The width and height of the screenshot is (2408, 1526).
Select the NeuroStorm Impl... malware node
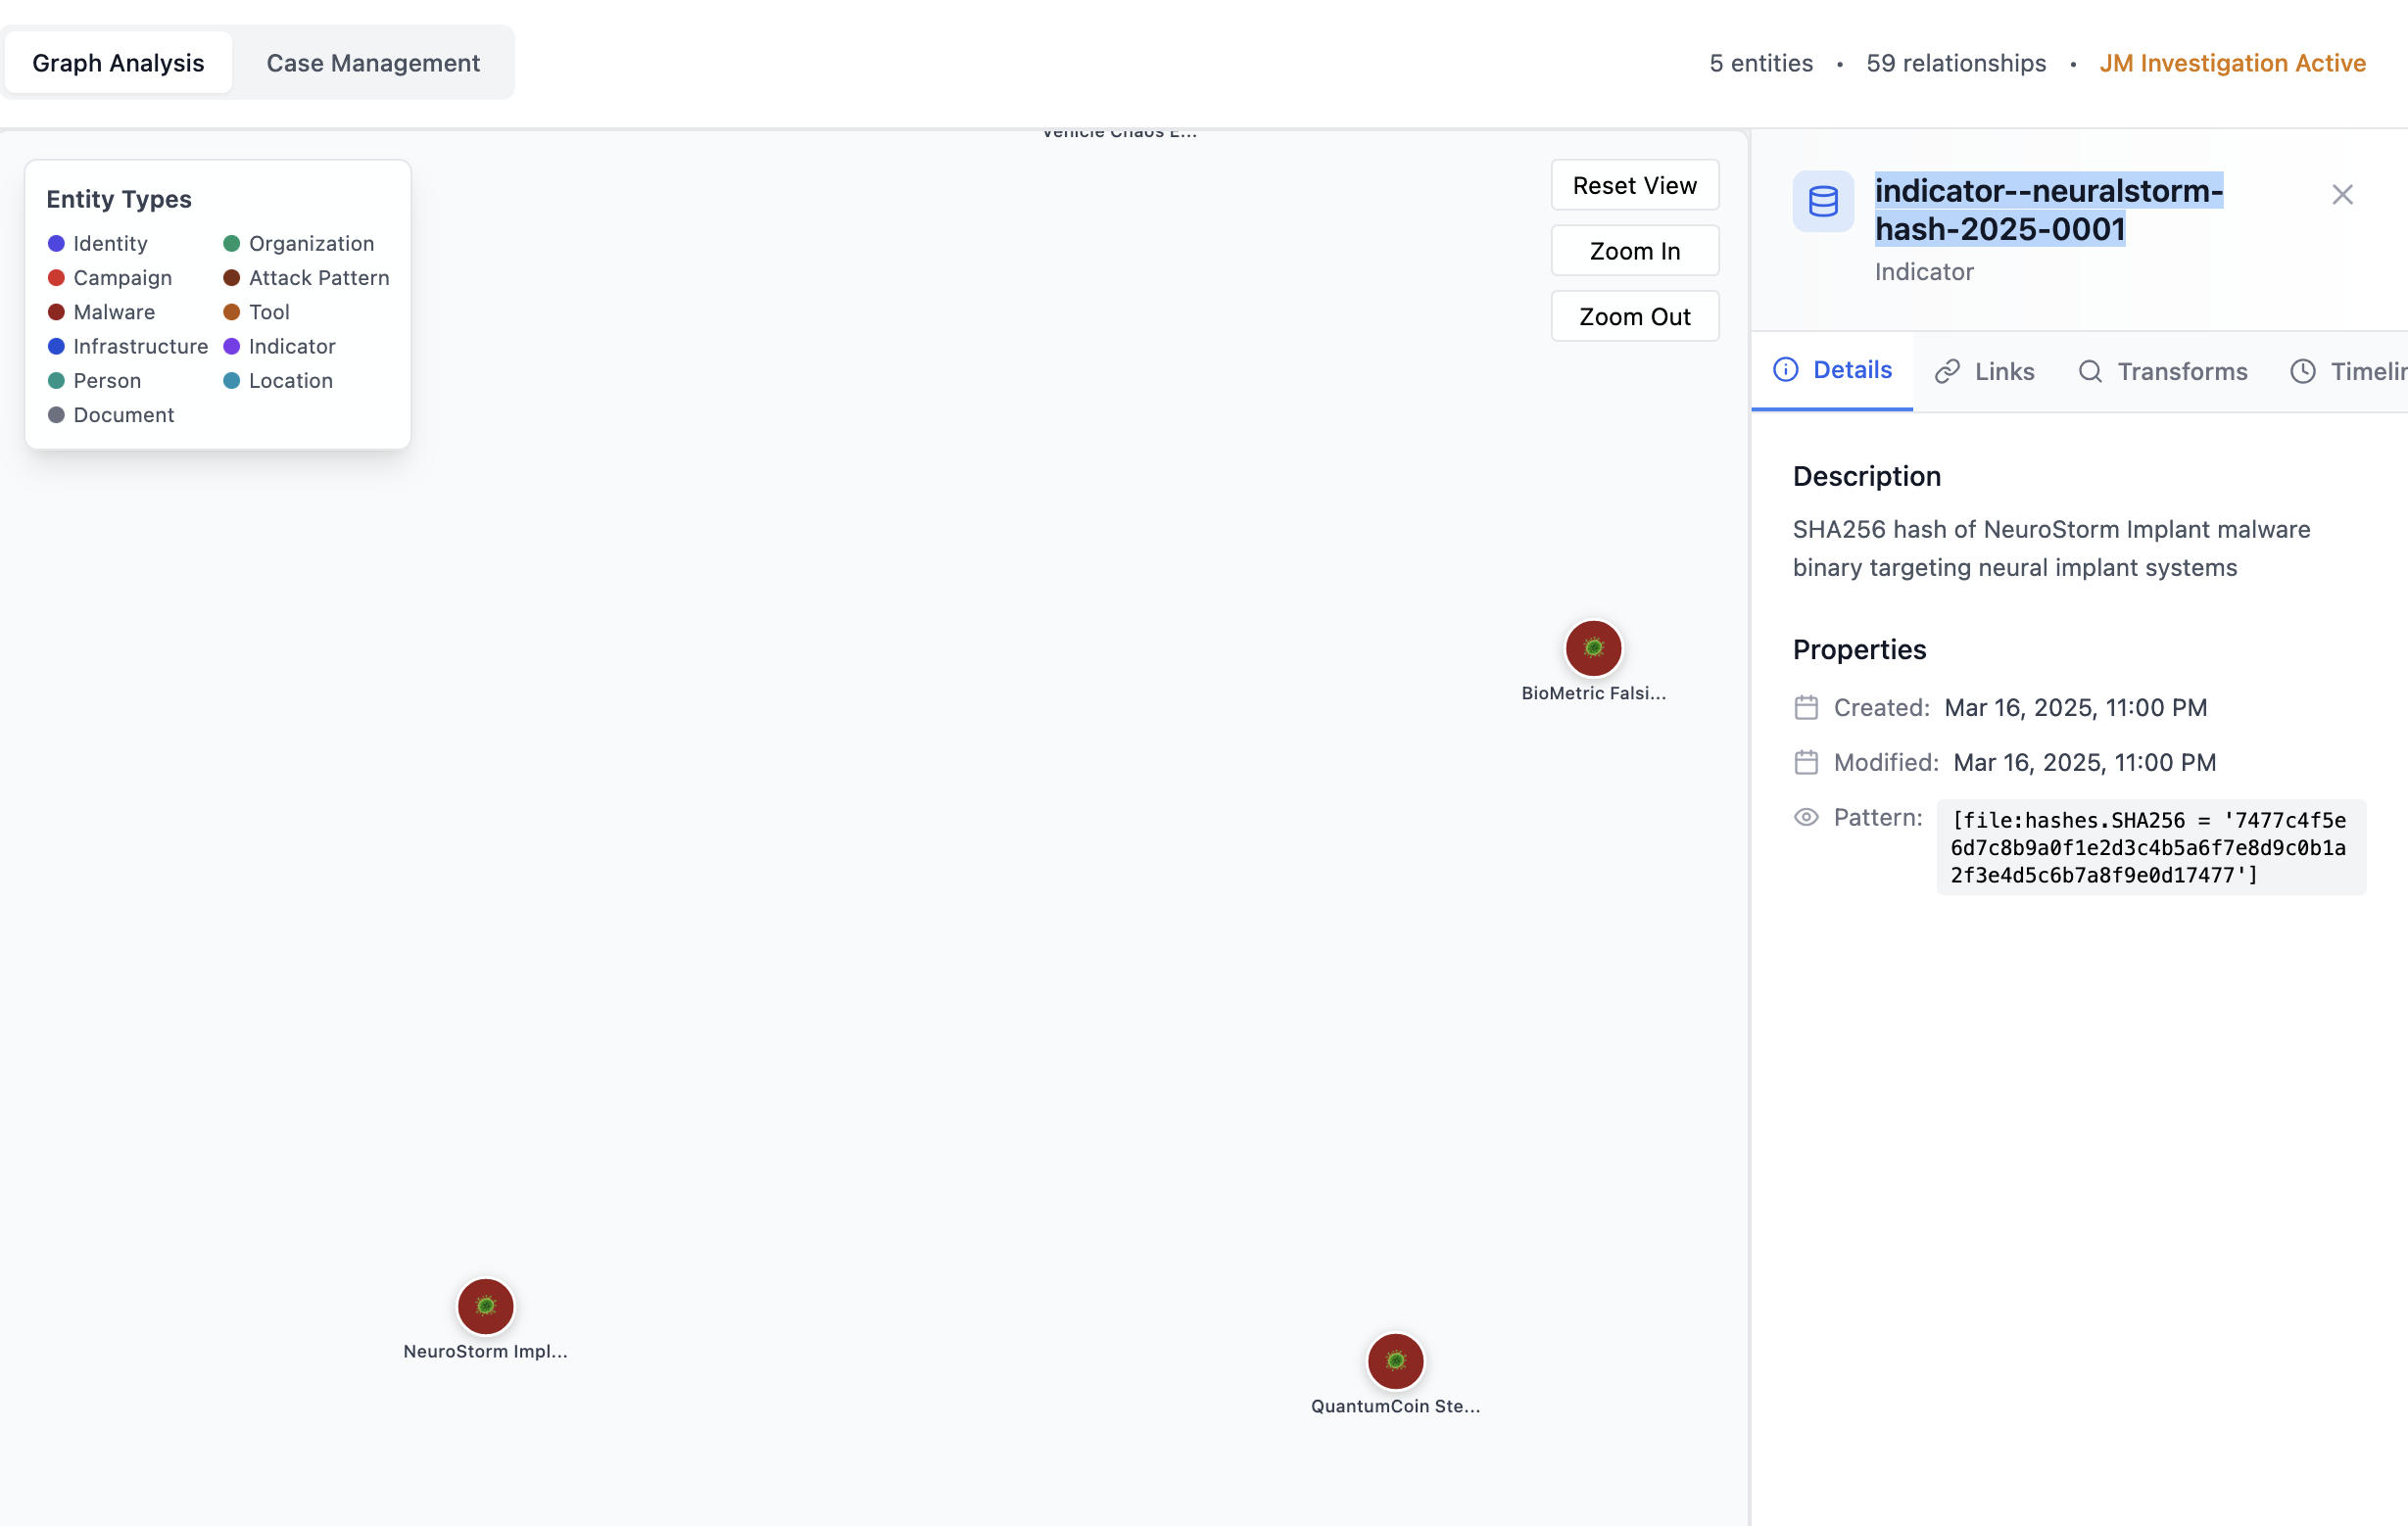click(485, 1306)
